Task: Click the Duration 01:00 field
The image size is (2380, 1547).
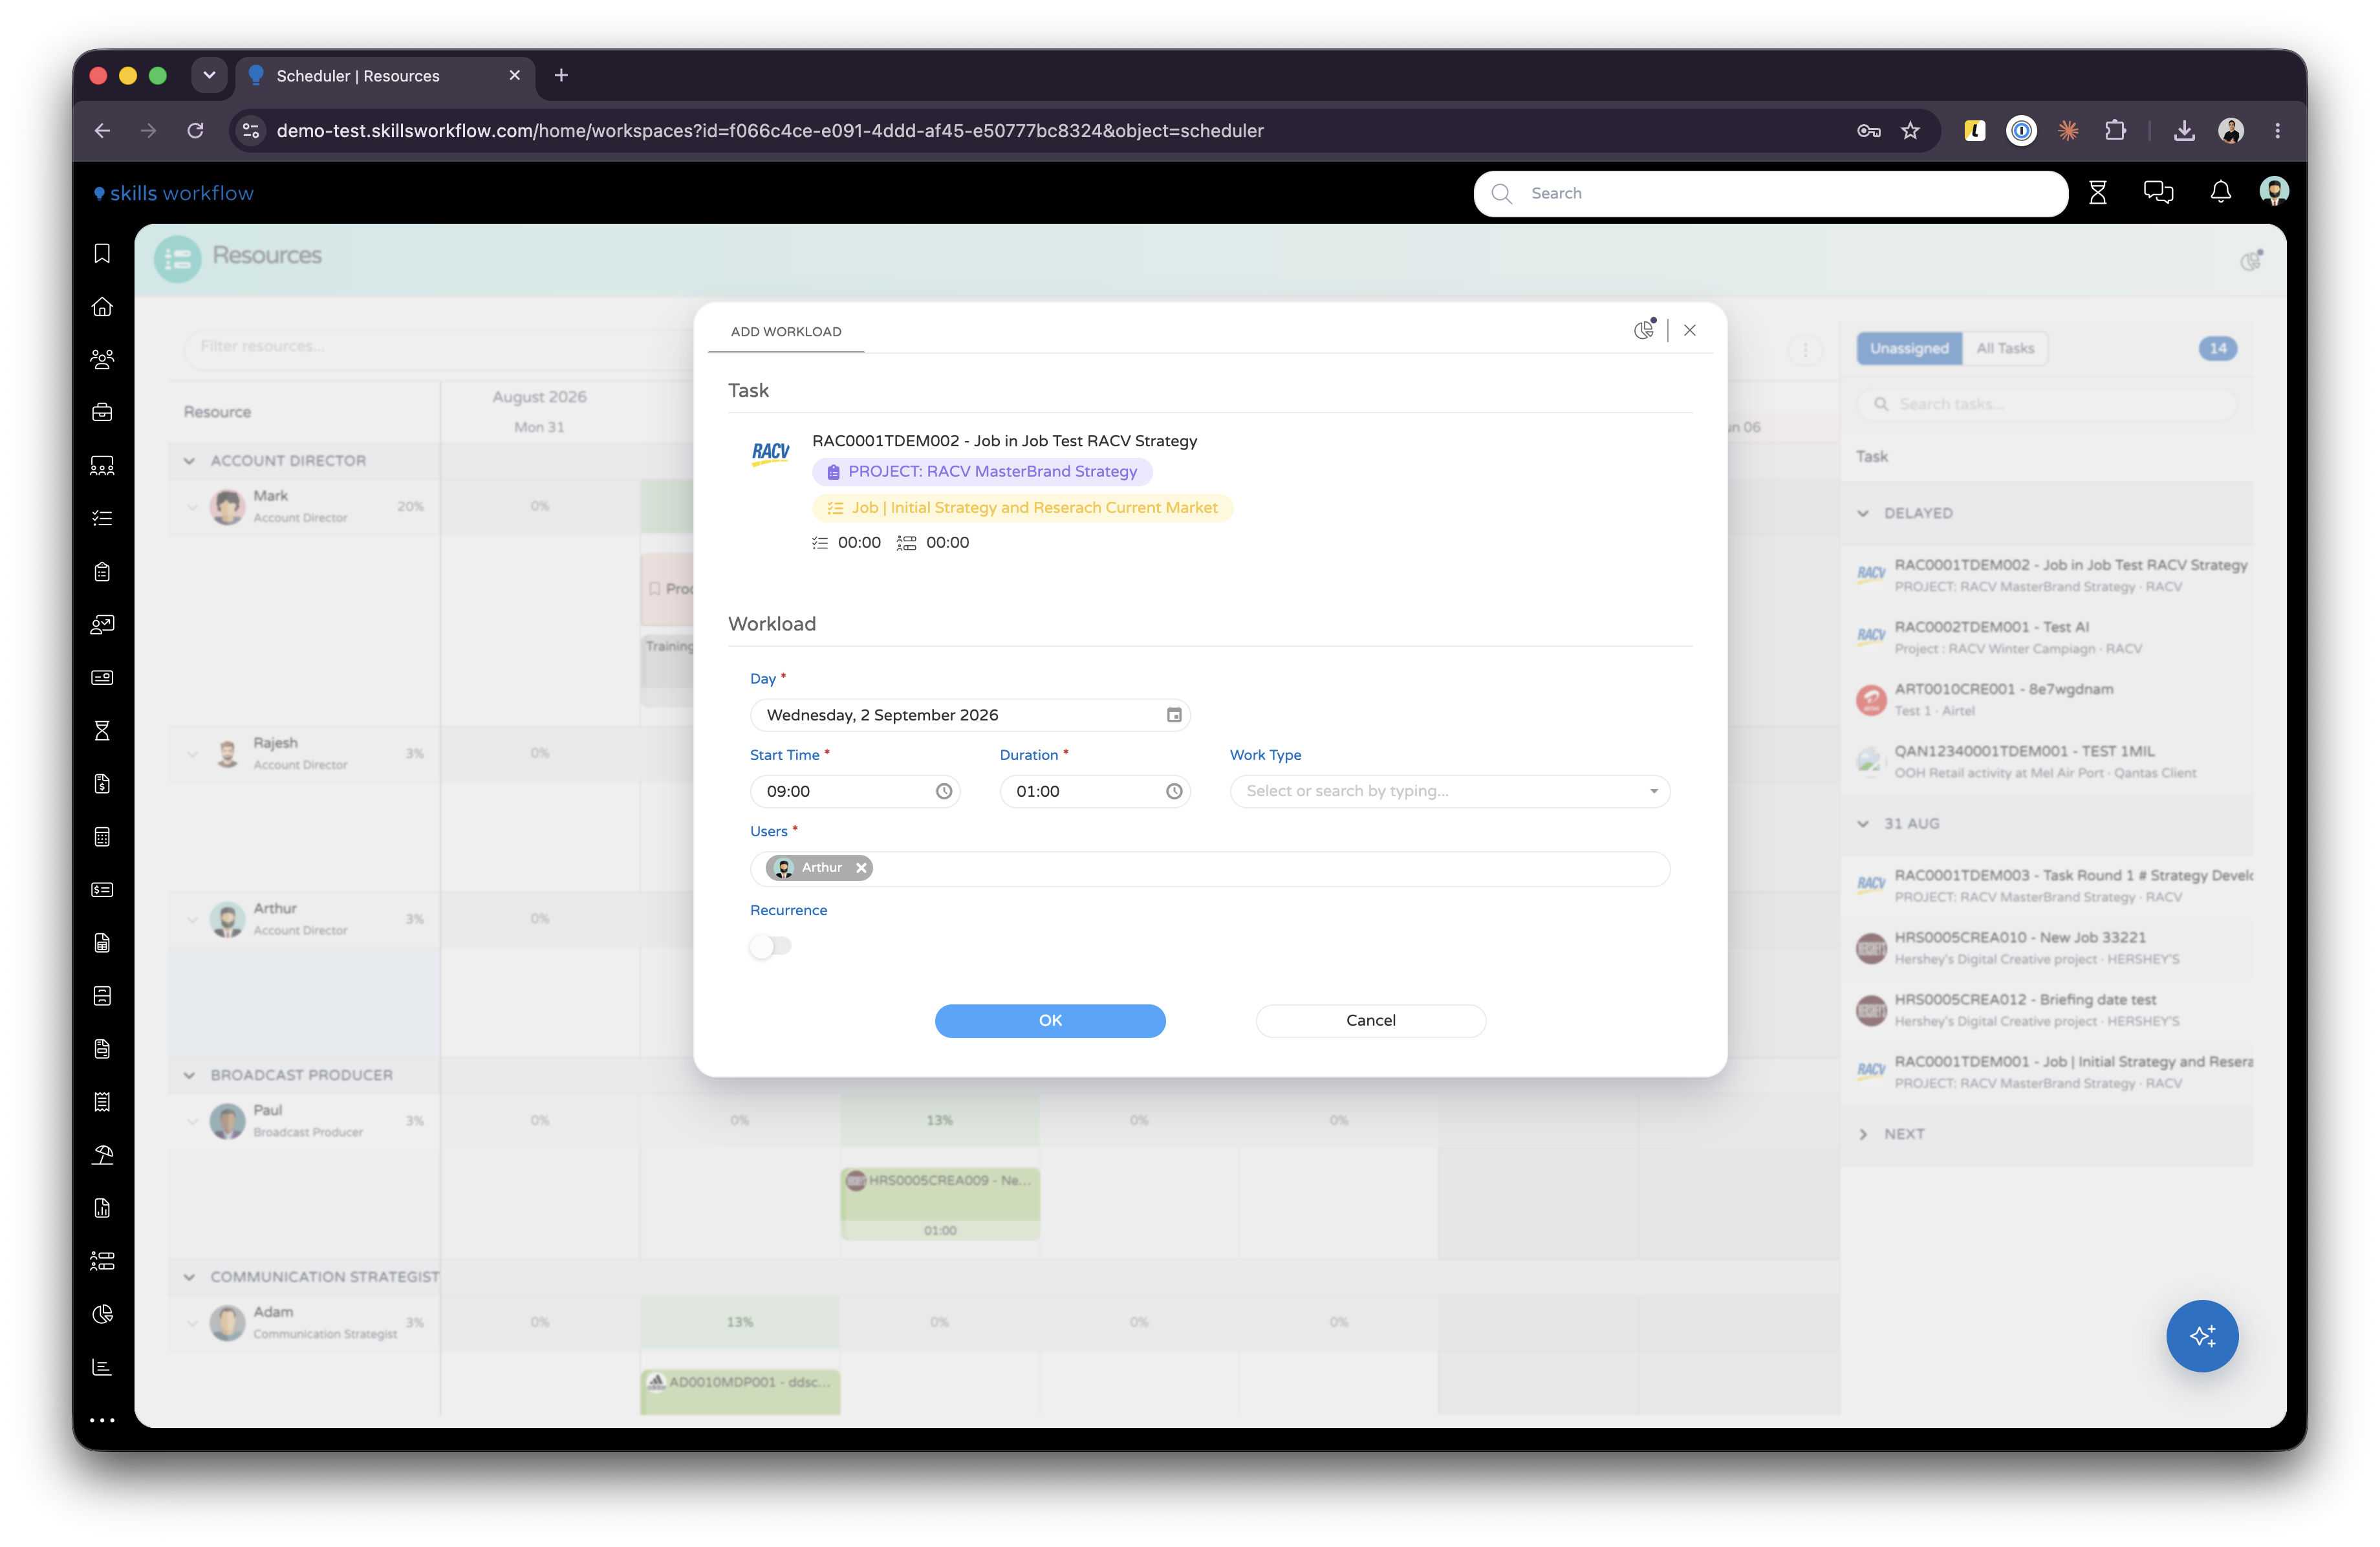Action: [x=1094, y=792]
